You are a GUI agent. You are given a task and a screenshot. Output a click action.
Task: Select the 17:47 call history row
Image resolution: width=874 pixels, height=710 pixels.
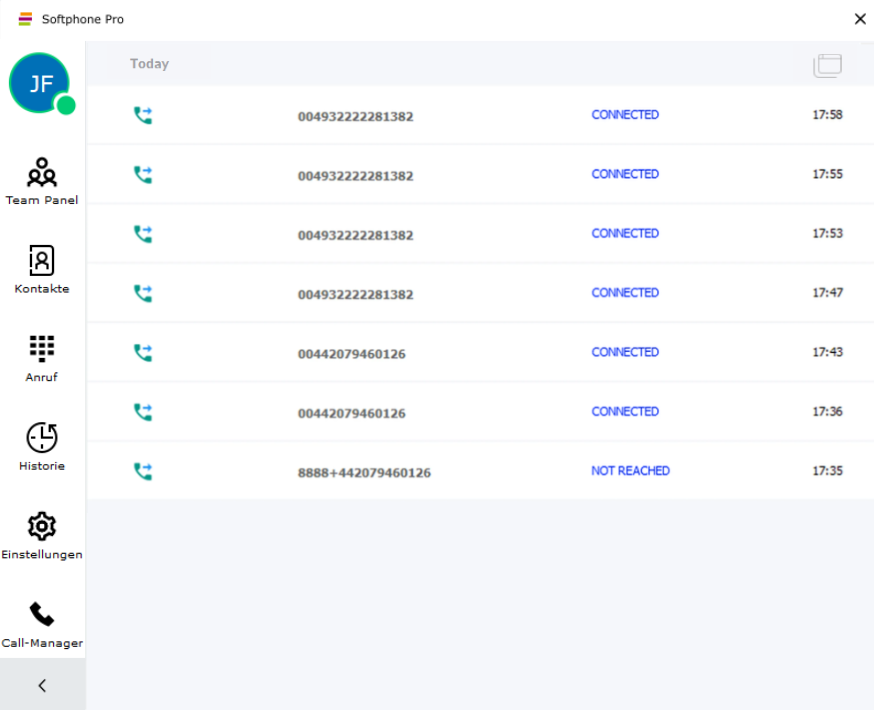[480, 294]
